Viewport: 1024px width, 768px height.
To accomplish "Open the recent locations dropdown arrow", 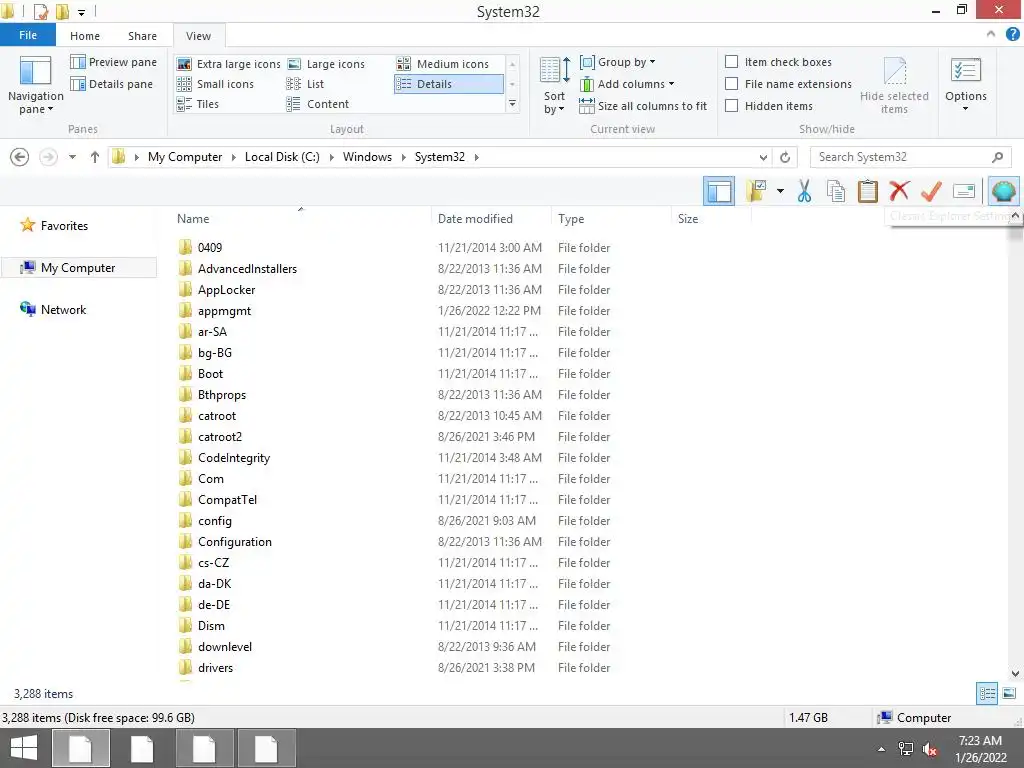I will [x=72, y=157].
